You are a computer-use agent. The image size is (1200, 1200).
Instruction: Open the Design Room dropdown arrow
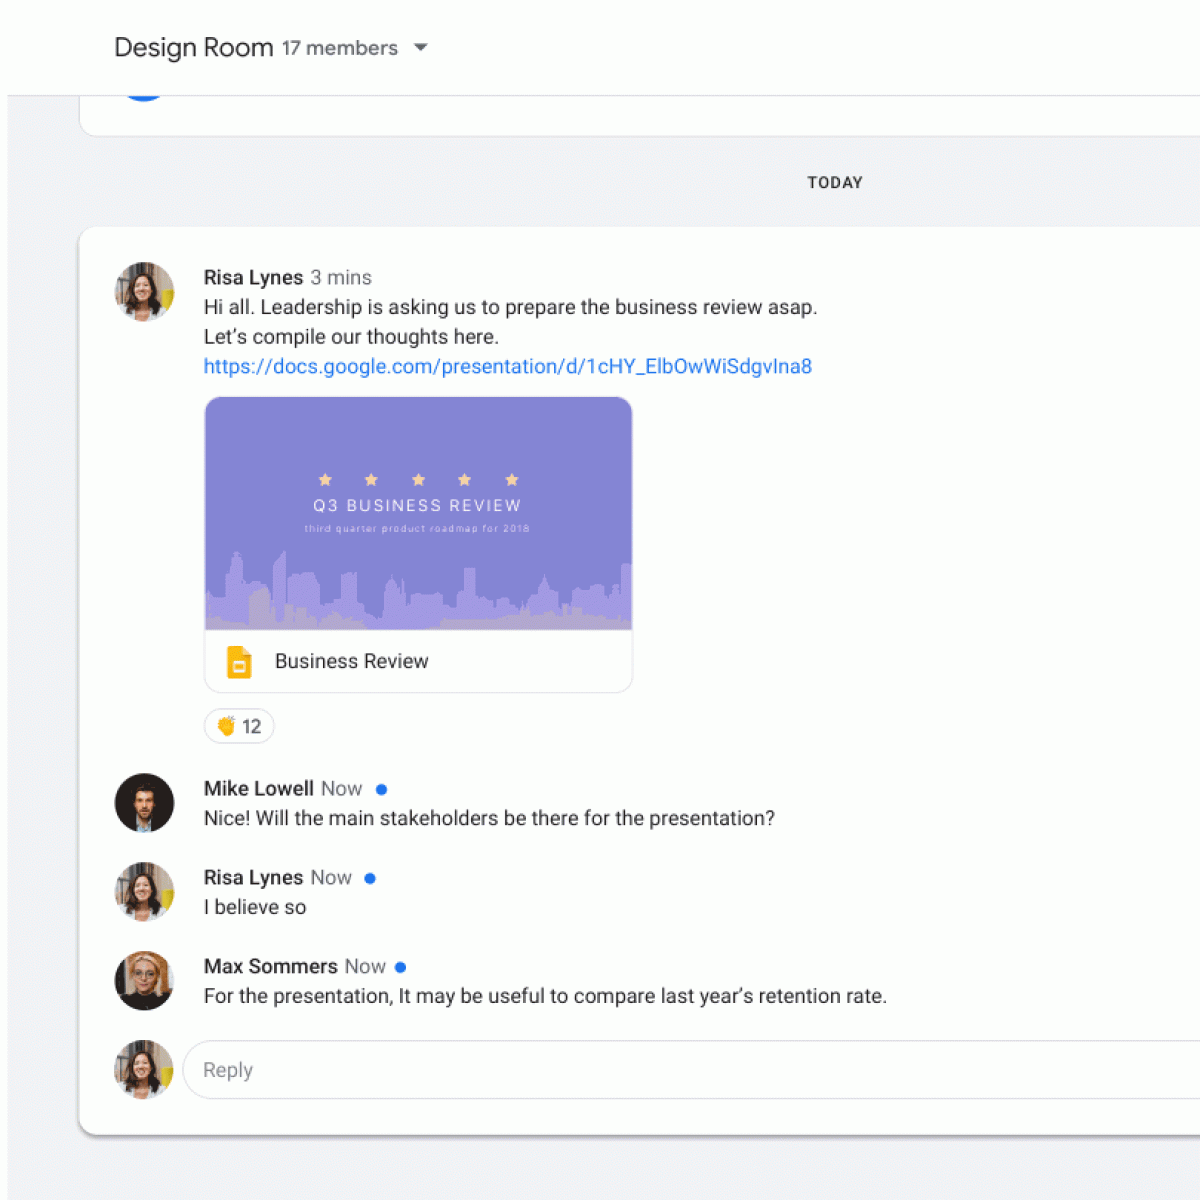(421, 48)
